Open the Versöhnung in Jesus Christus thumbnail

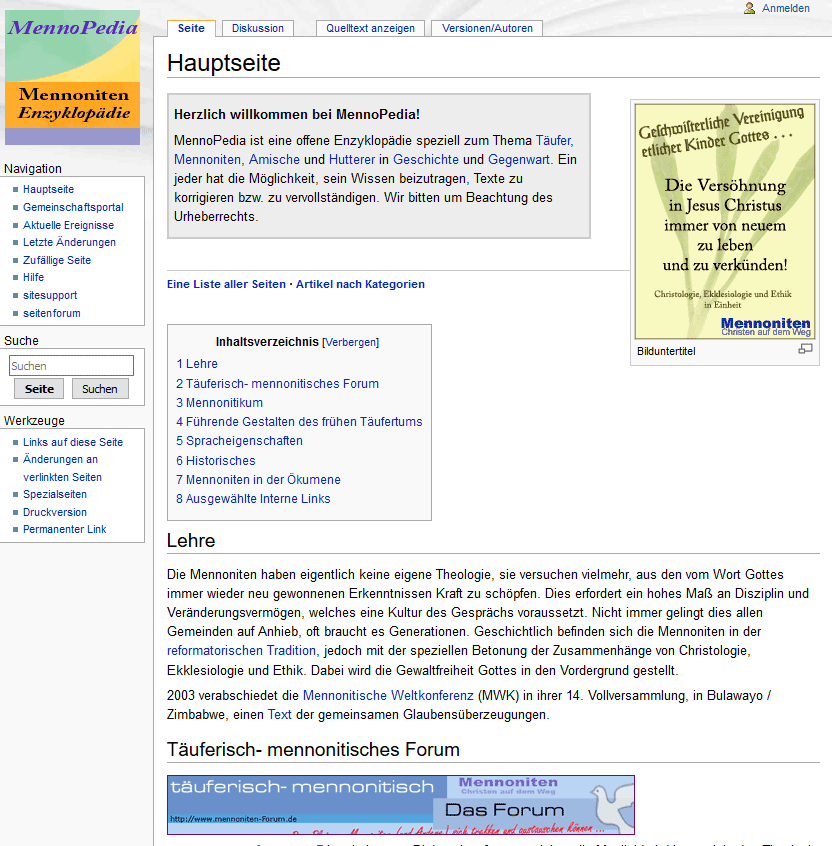725,221
